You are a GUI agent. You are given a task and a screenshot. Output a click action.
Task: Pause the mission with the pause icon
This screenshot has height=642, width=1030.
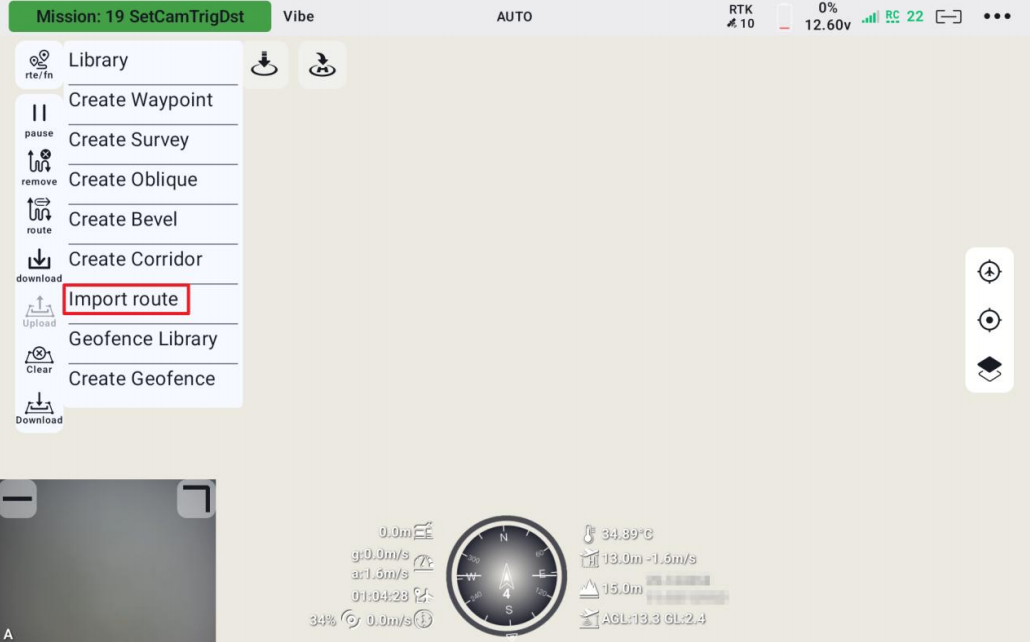point(39,119)
